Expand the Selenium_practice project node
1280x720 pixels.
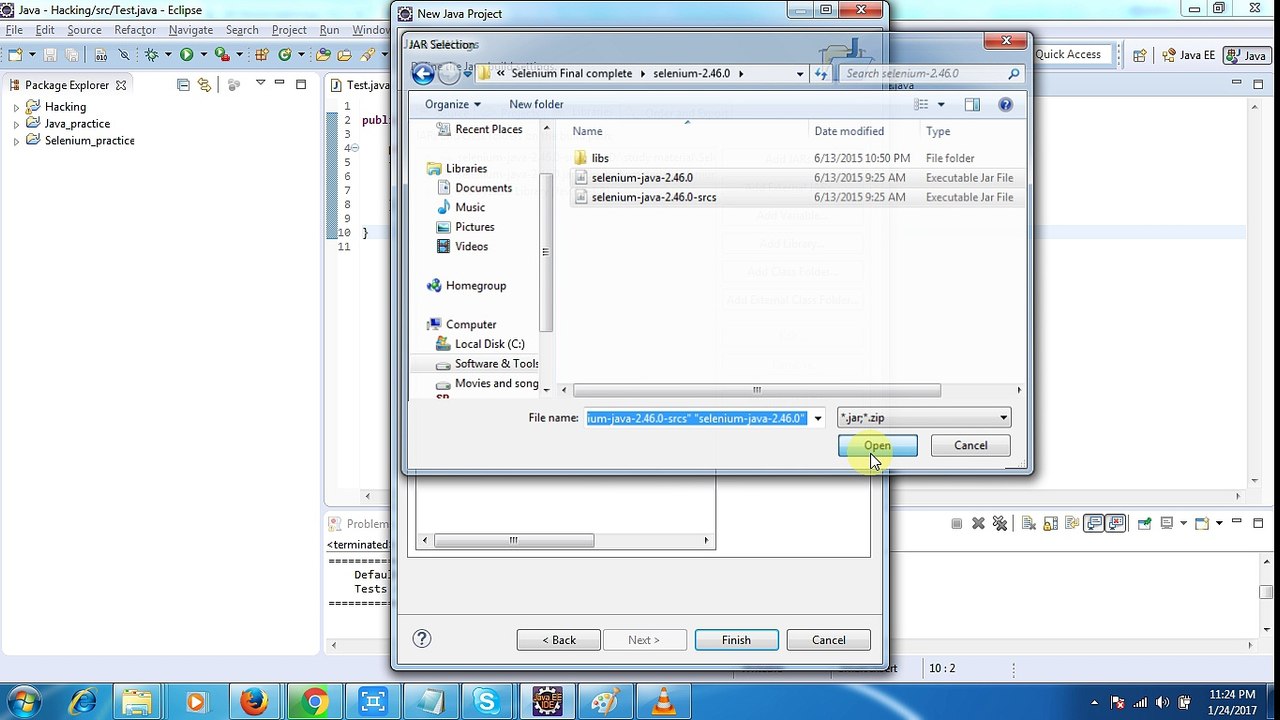pos(16,141)
